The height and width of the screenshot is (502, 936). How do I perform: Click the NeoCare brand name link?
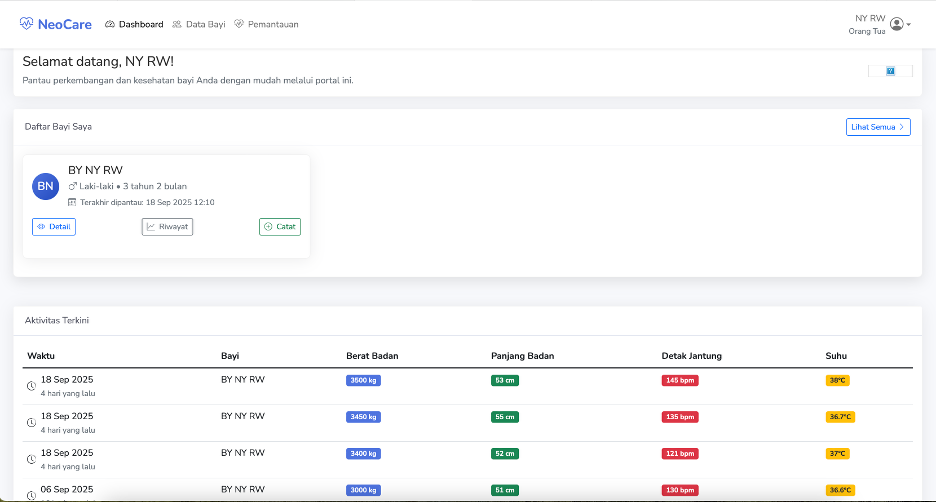pos(65,24)
